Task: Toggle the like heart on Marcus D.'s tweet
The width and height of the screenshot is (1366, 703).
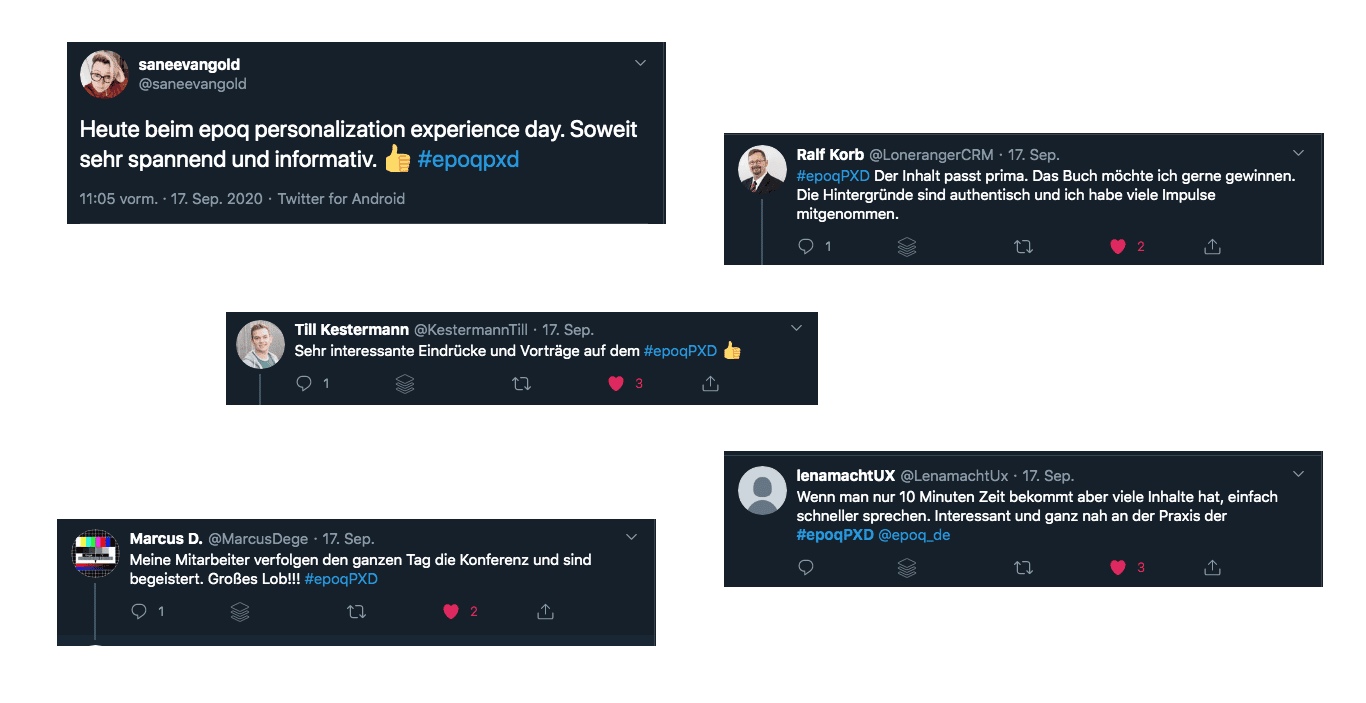Action: (450, 611)
